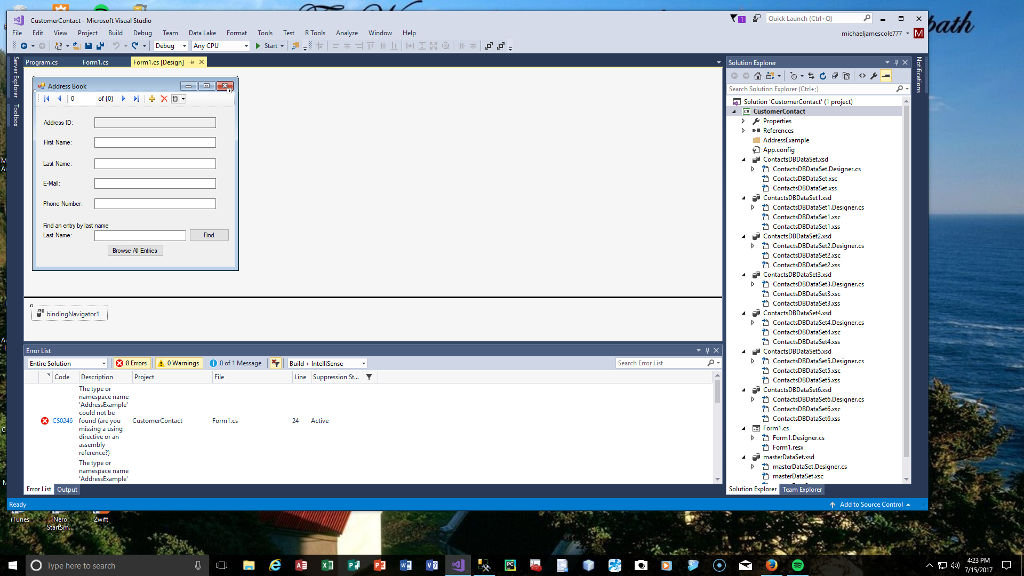Click the notification flag in title bar
This screenshot has height=576, width=1024.
click(737, 18)
